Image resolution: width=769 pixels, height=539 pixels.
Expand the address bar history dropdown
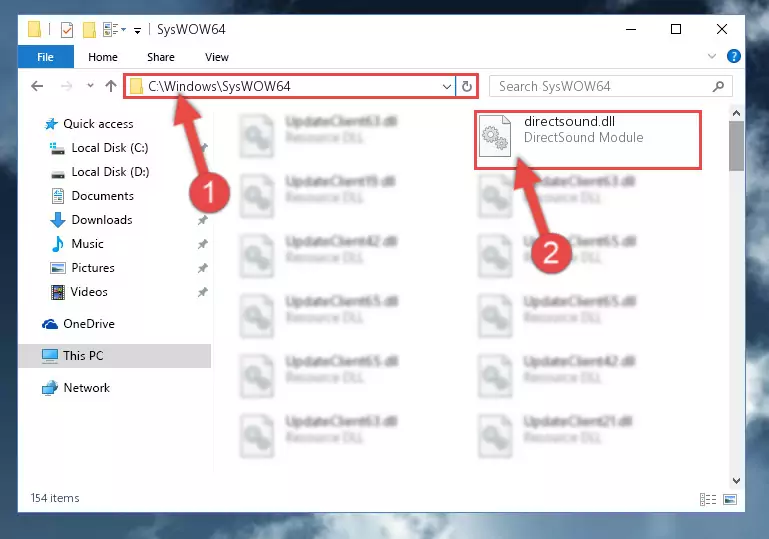[446, 87]
